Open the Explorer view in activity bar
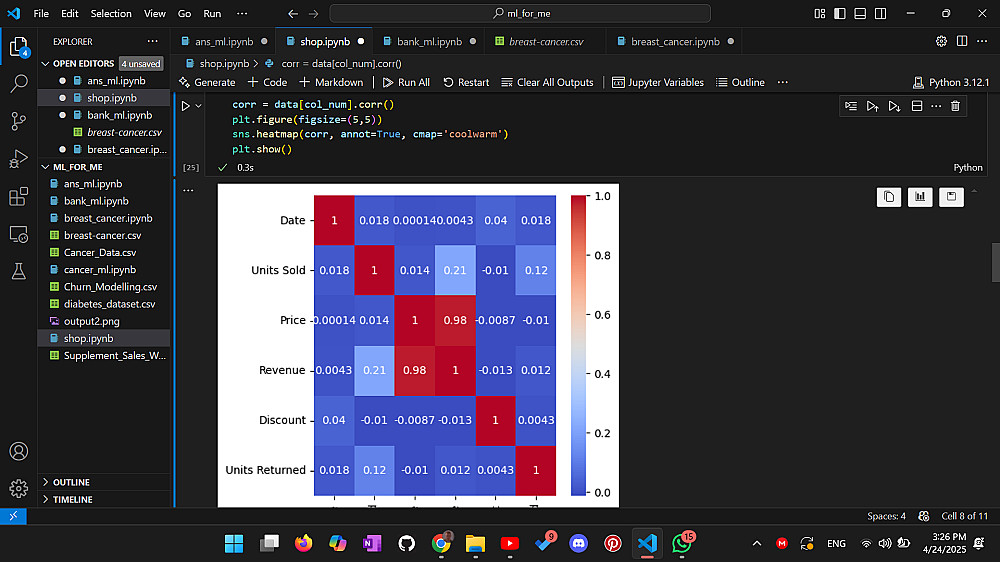Image resolution: width=1000 pixels, height=562 pixels. tap(18, 47)
